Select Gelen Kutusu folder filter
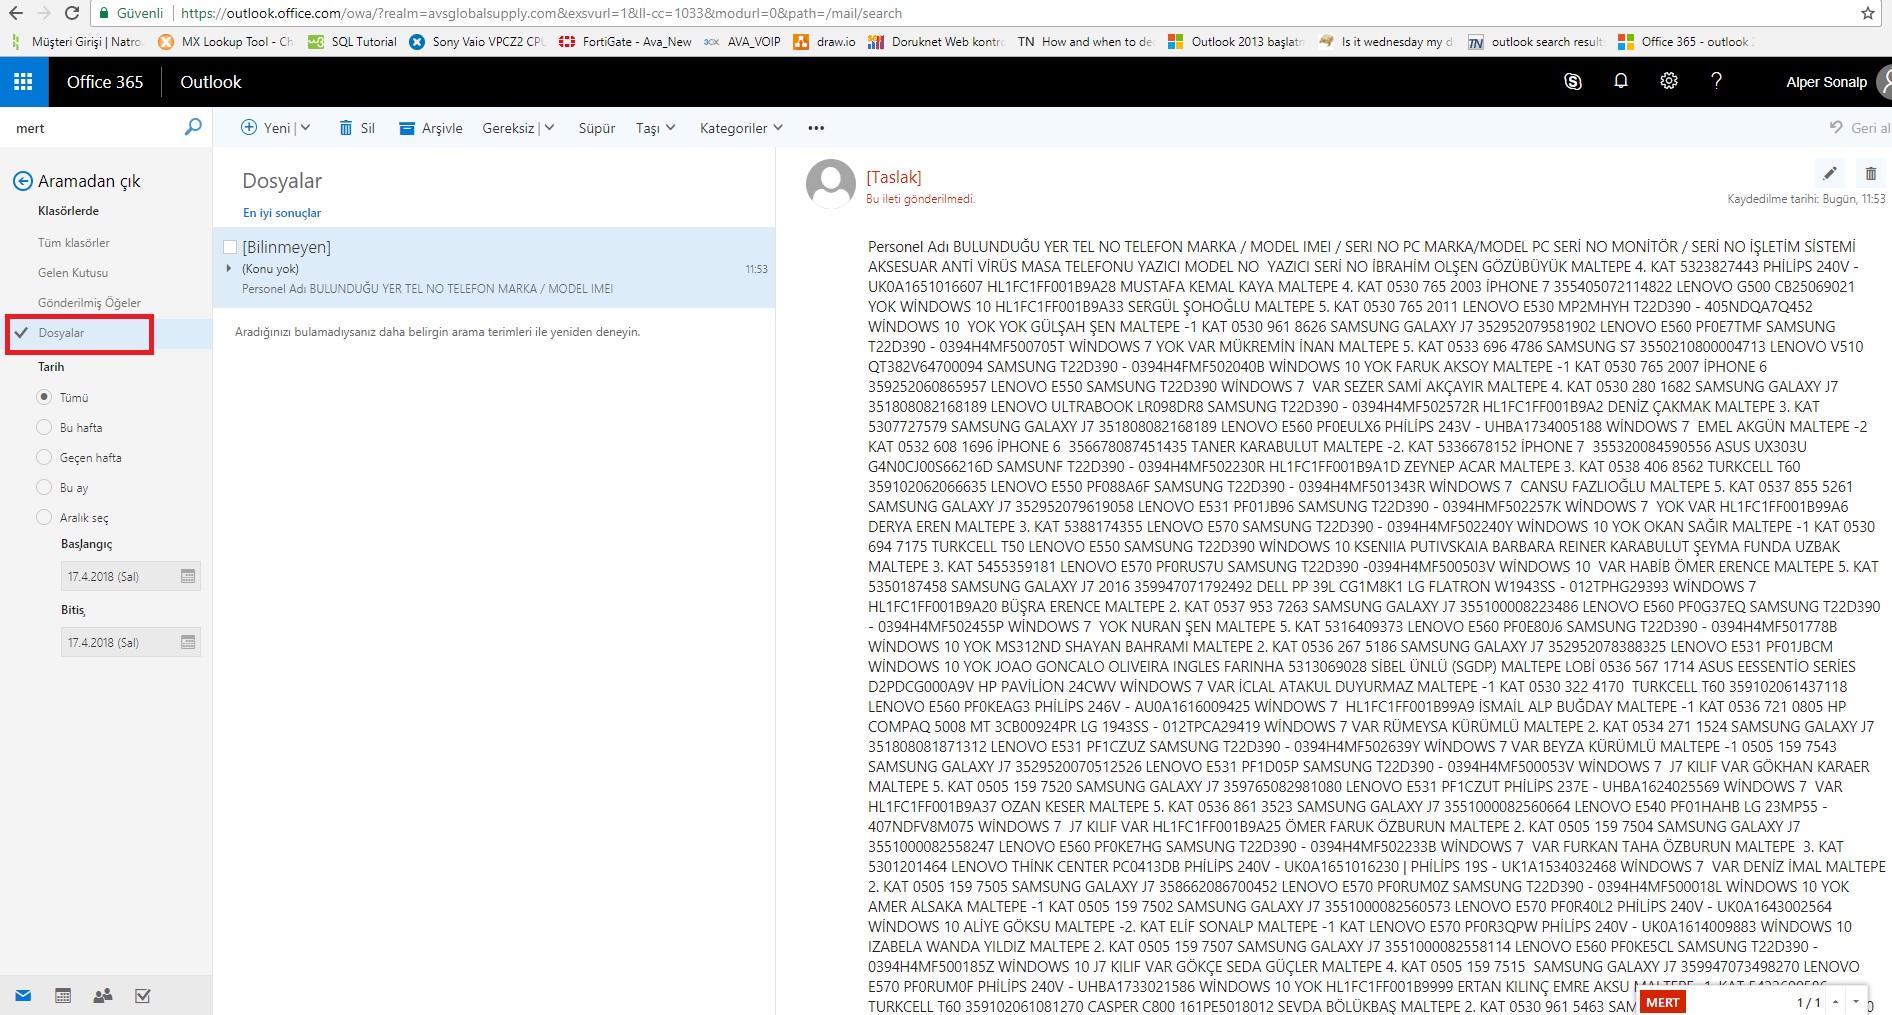This screenshot has width=1892, height=1015. click(x=73, y=273)
